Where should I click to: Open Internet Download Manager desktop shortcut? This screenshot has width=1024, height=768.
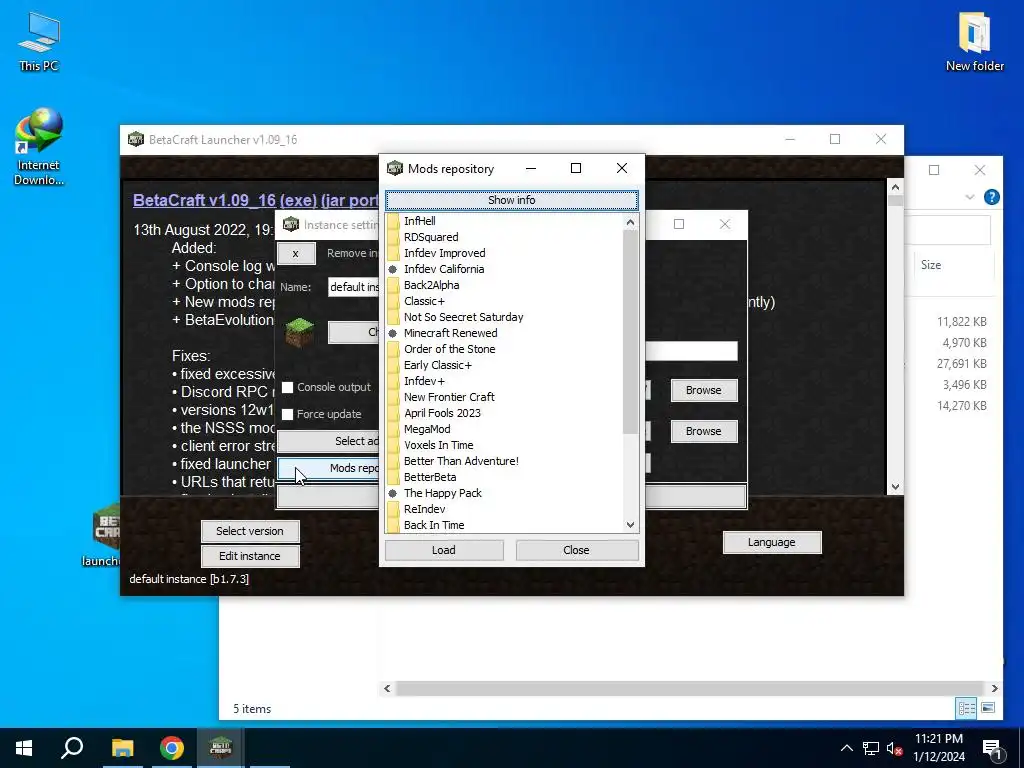39,147
